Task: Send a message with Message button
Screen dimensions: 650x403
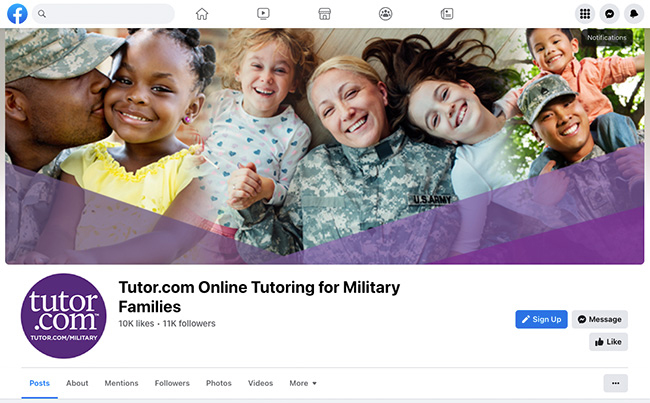Action: pyautogui.click(x=600, y=319)
